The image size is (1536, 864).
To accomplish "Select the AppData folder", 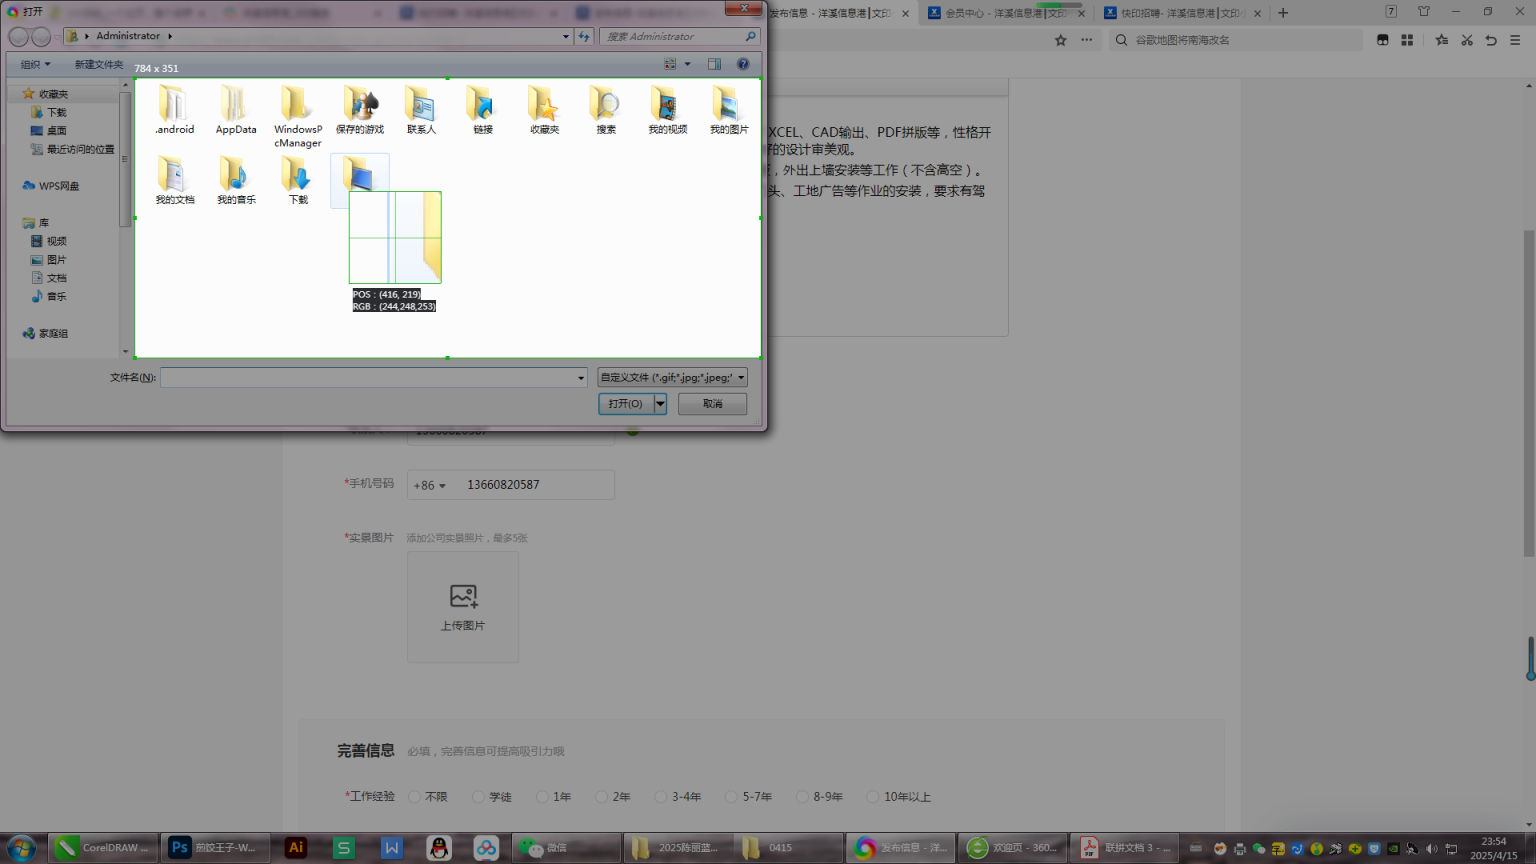I will pos(236,110).
